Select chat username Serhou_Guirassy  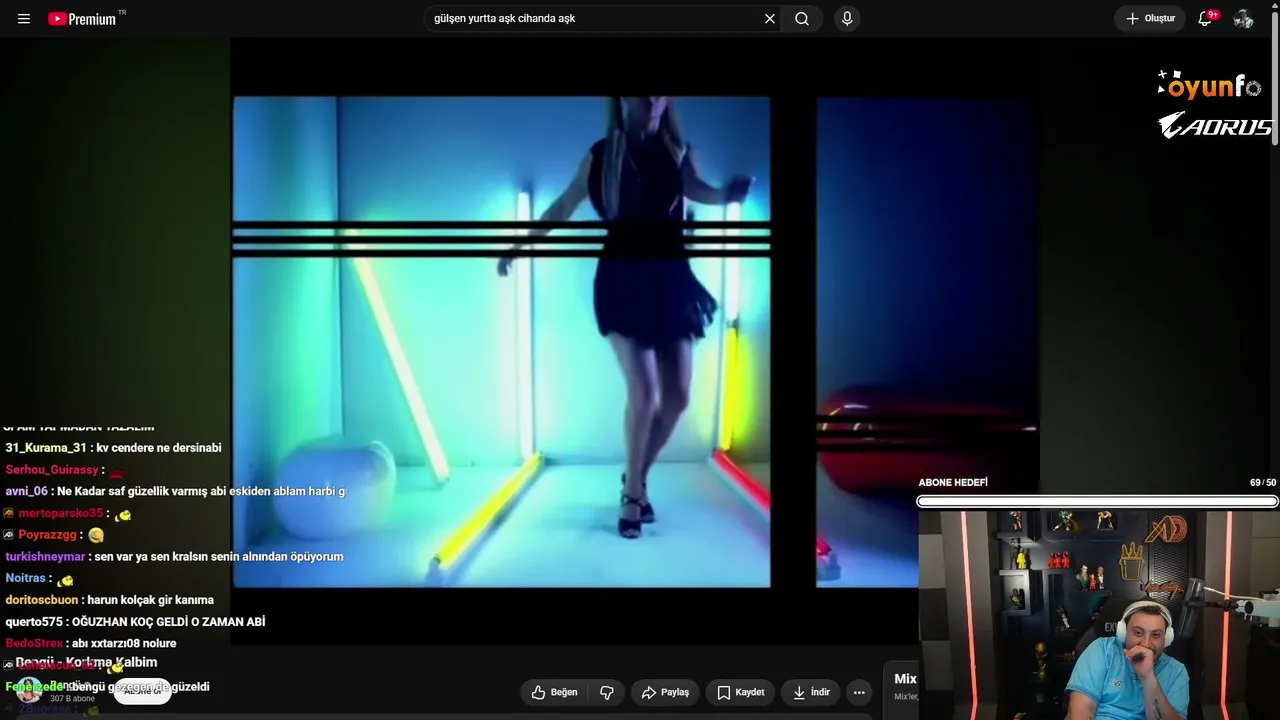(52, 470)
